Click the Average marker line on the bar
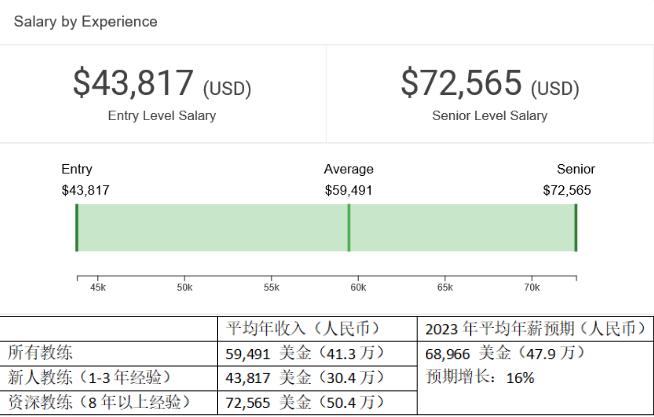This screenshot has height=417, width=654. coord(348,228)
